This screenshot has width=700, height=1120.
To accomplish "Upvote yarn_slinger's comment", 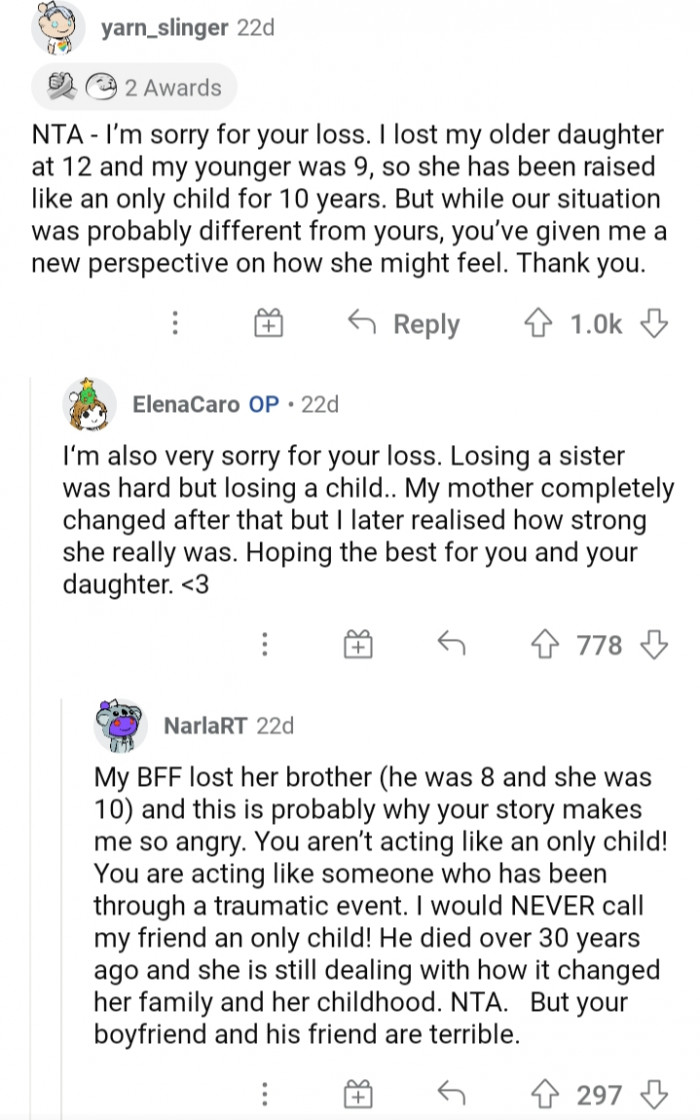I will (541, 323).
